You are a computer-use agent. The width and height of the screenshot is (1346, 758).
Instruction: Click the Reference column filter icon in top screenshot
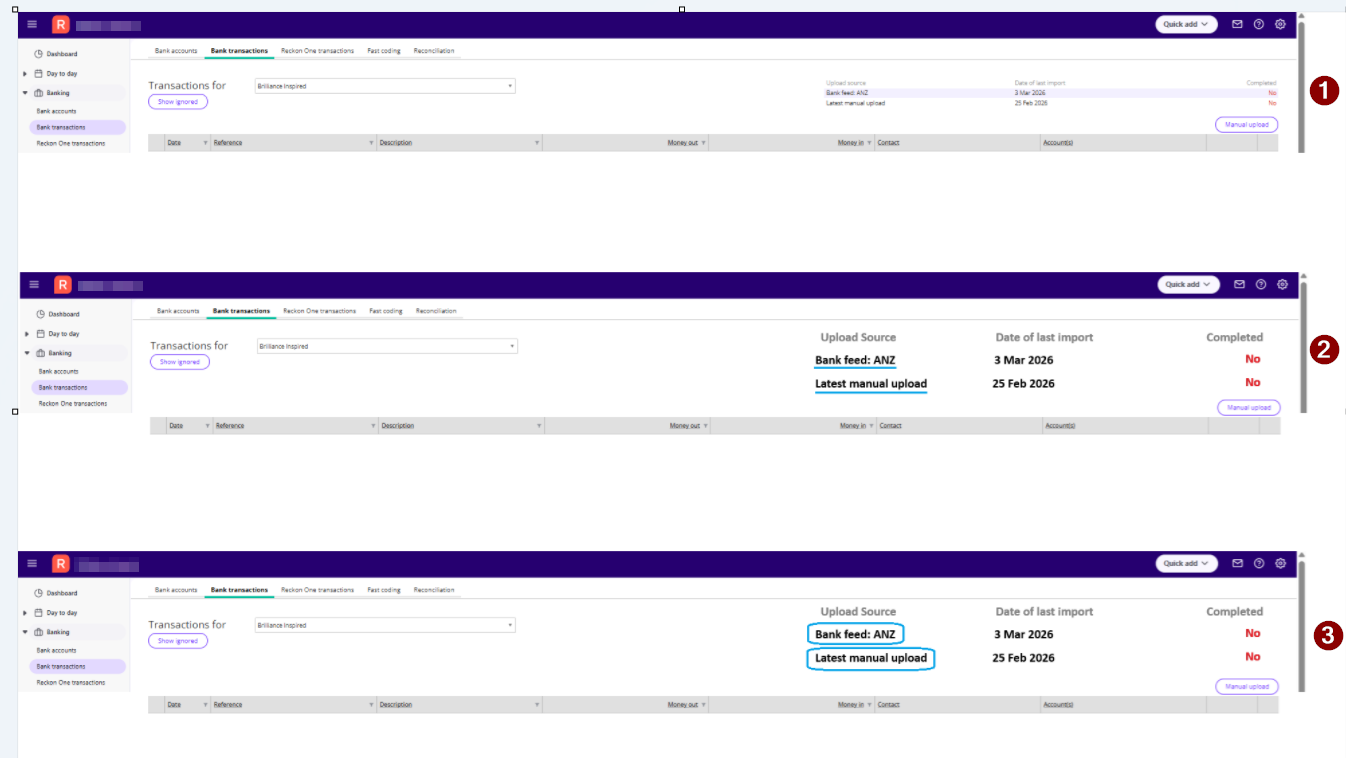[x=372, y=143]
